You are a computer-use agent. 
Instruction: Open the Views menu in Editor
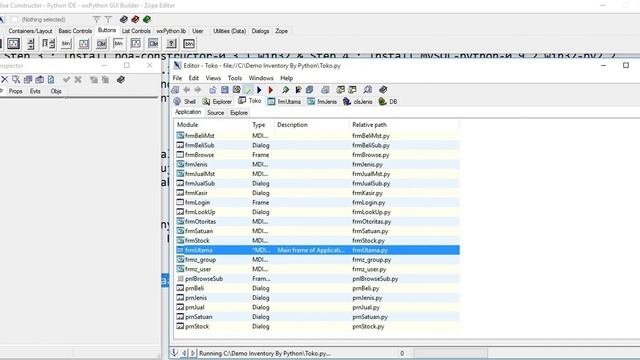coord(213,78)
